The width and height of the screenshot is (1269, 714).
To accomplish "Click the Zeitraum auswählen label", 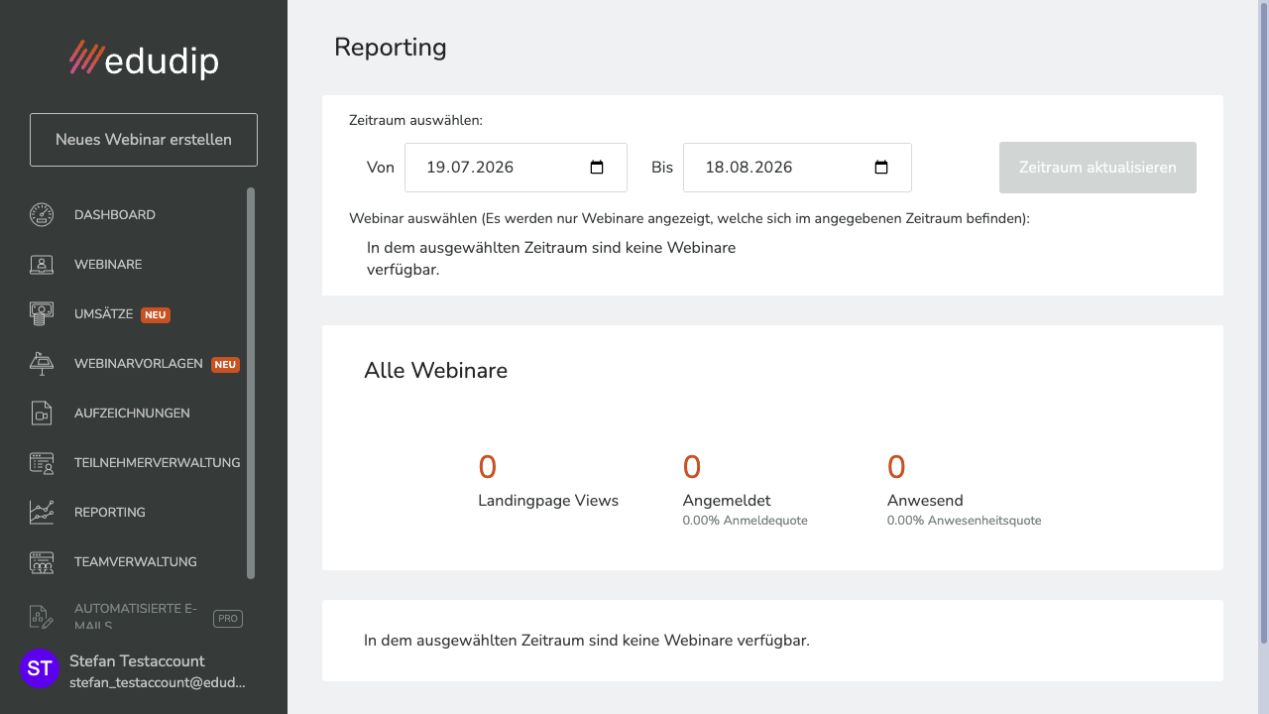I will click(x=416, y=120).
